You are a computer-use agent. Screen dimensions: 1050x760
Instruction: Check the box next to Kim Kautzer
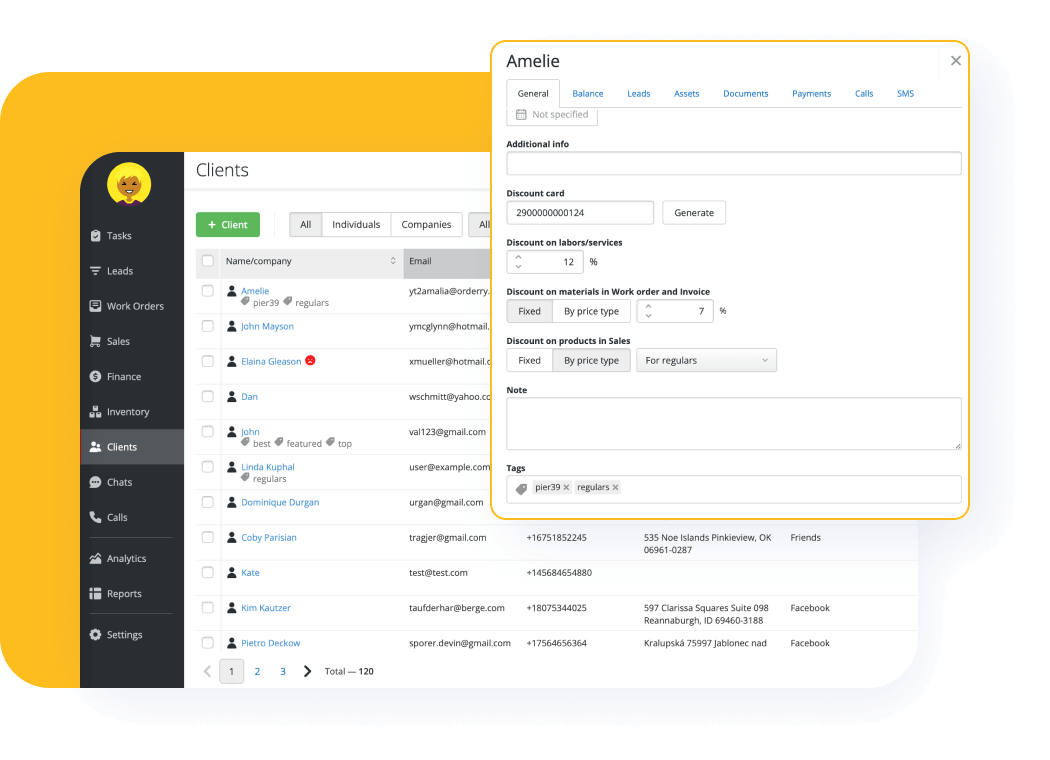(x=208, y=608)
